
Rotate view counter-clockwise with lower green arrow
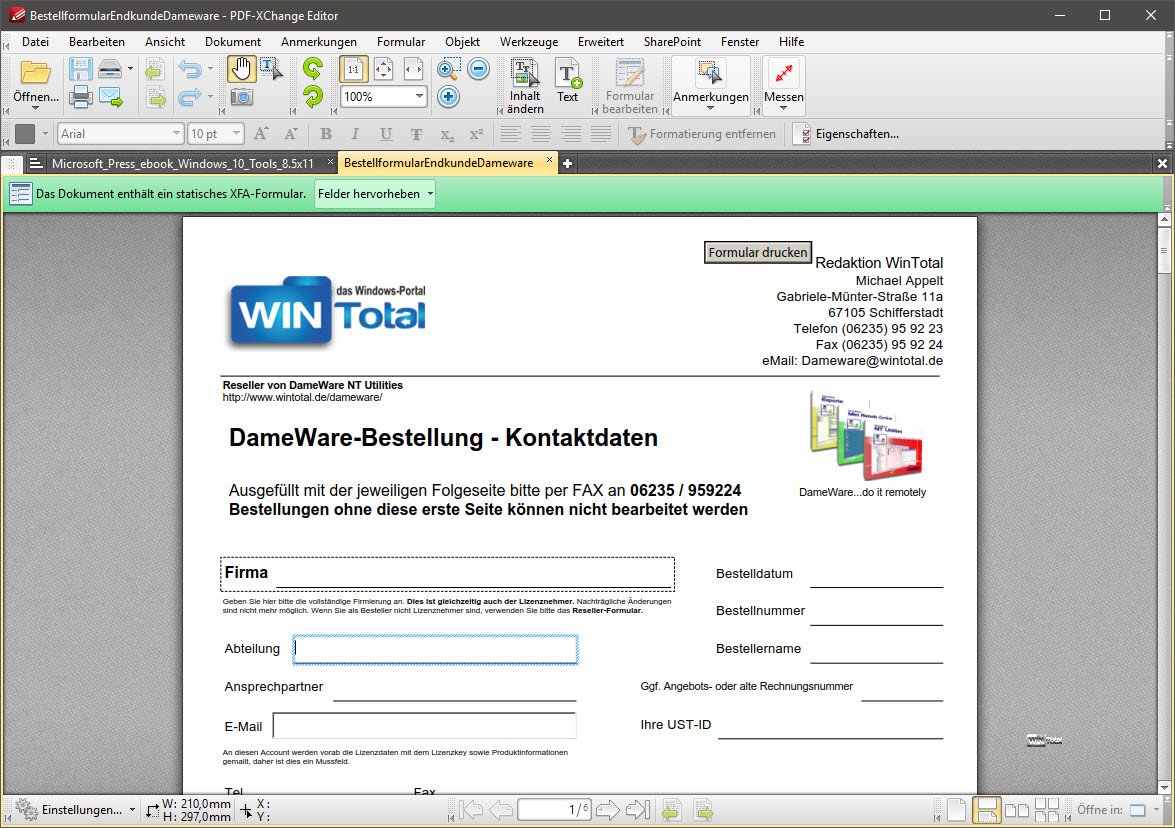(x=312, y=97)
